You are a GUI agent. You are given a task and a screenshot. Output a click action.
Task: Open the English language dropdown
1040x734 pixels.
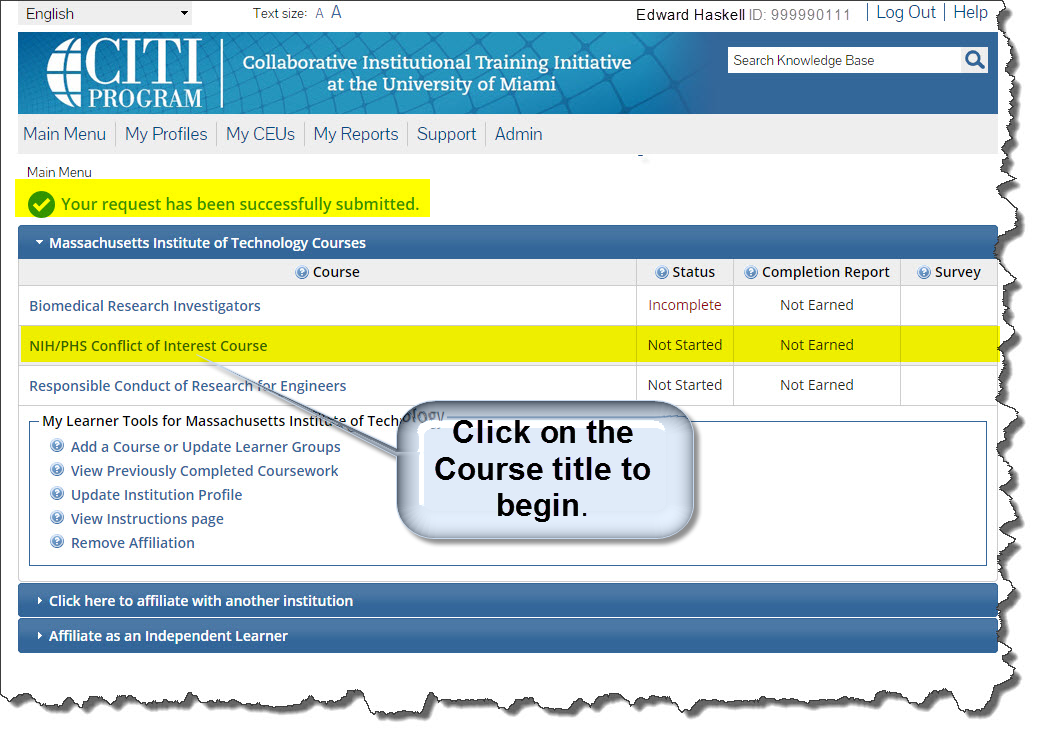[105, 14]
